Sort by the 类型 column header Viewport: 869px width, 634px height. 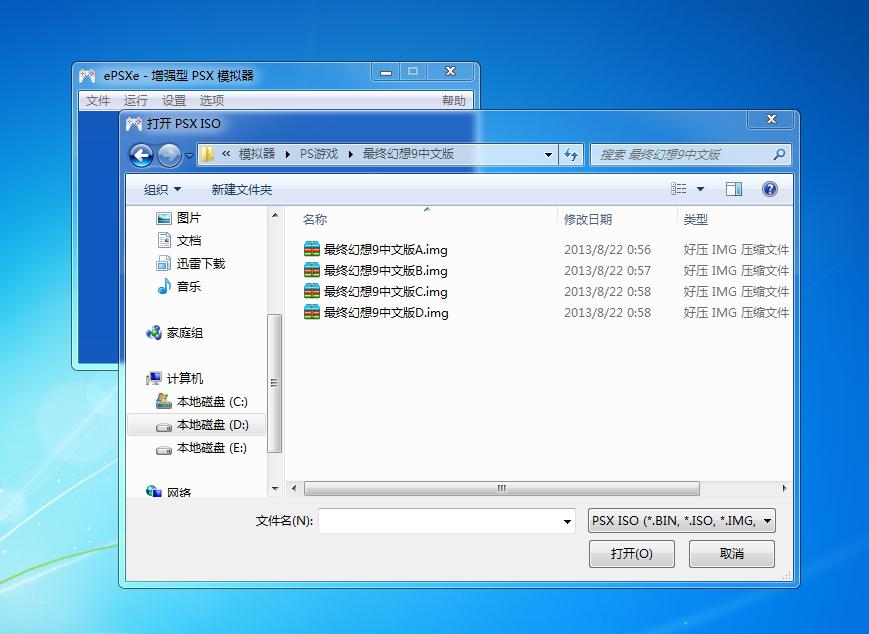[695, 219]
